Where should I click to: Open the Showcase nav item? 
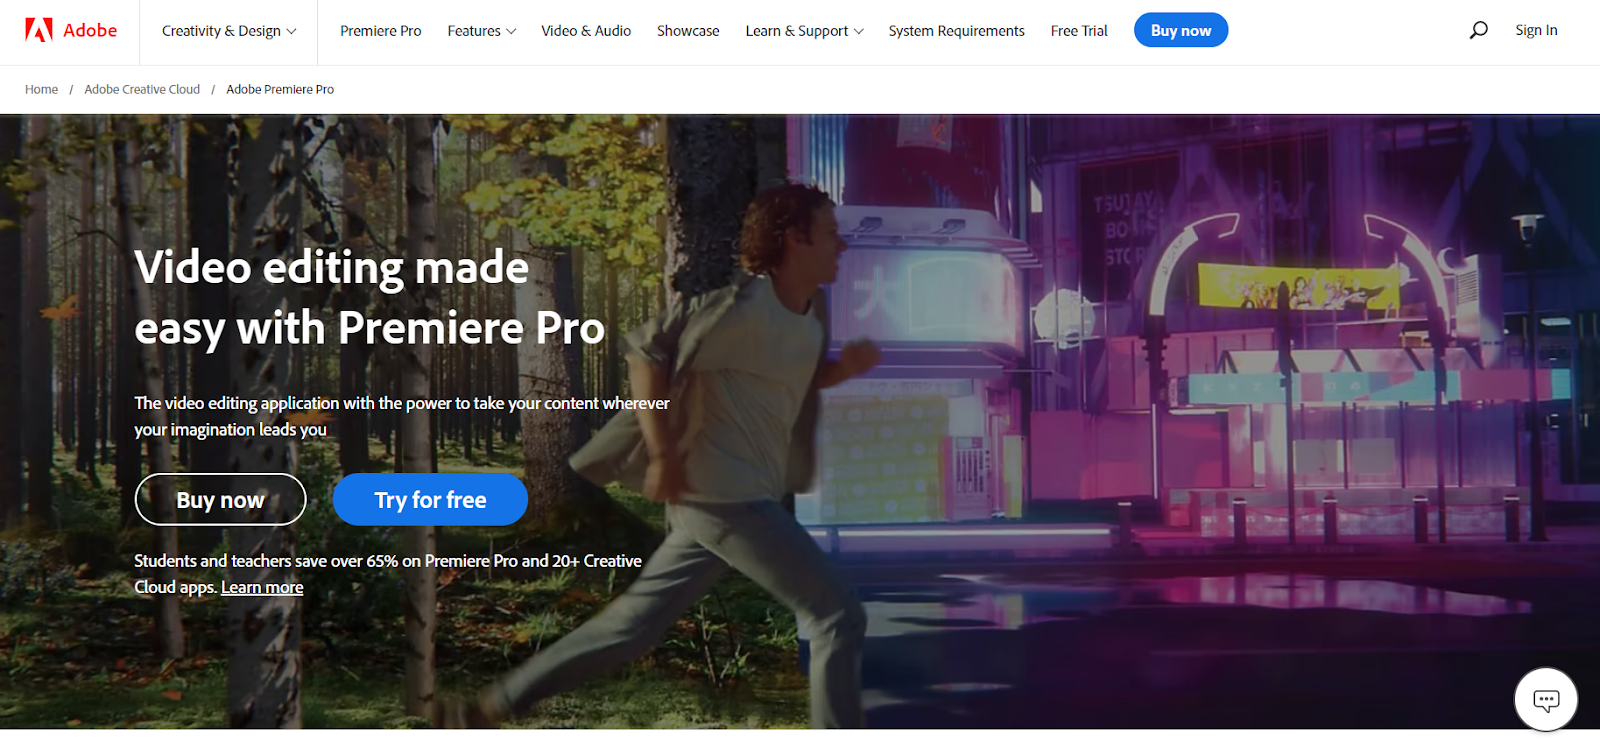[x=688, y=31]
